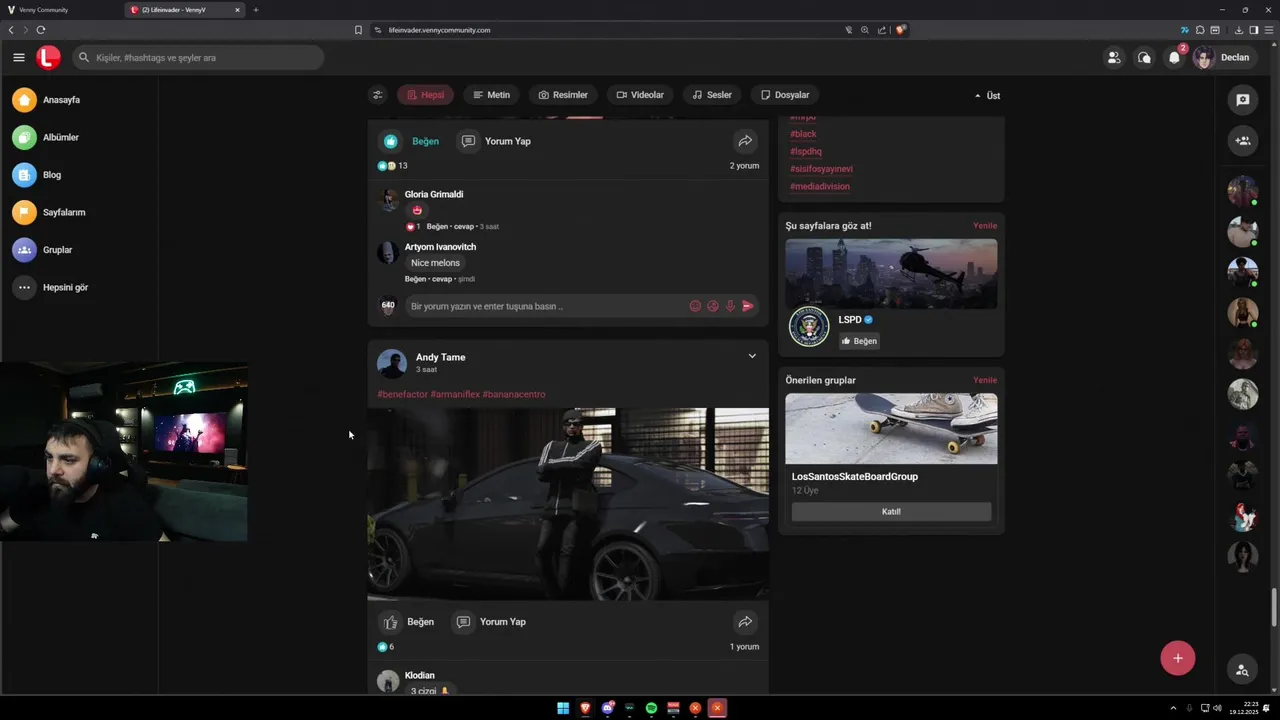Switch to the Venny Community browser tab
1280x720 pixels.
coord(60,10)
